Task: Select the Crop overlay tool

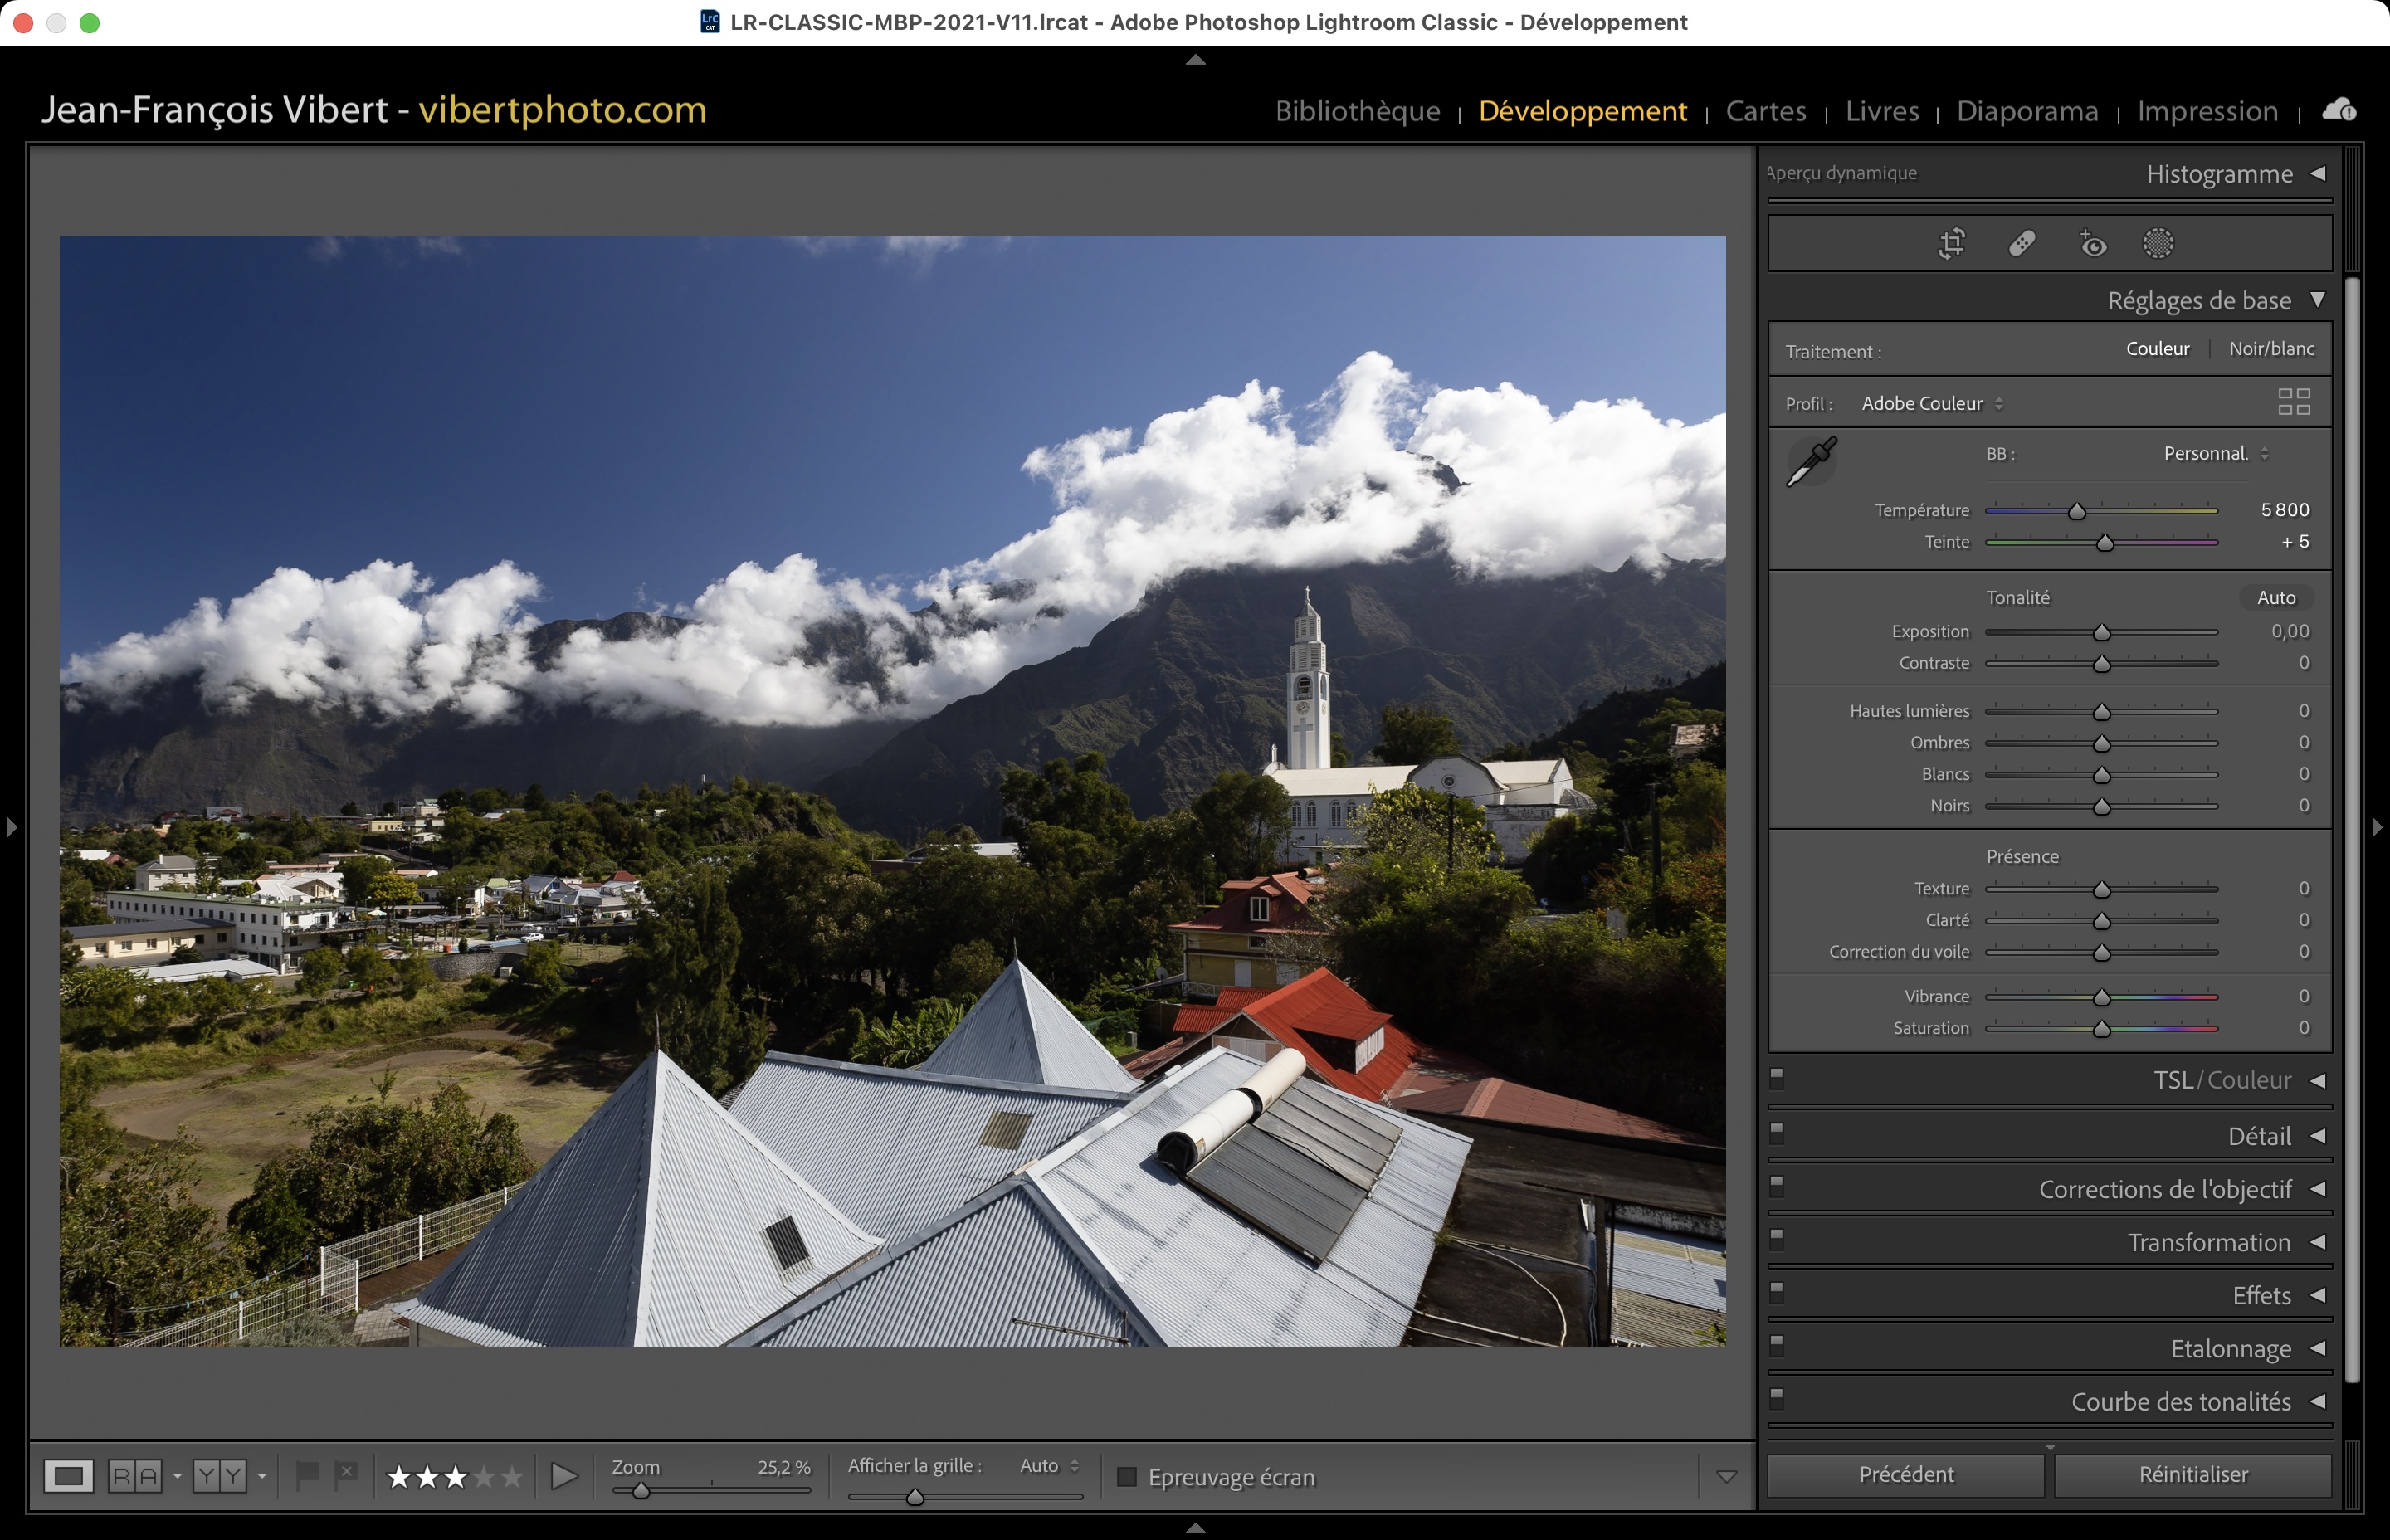Action: click(1951, 243)
